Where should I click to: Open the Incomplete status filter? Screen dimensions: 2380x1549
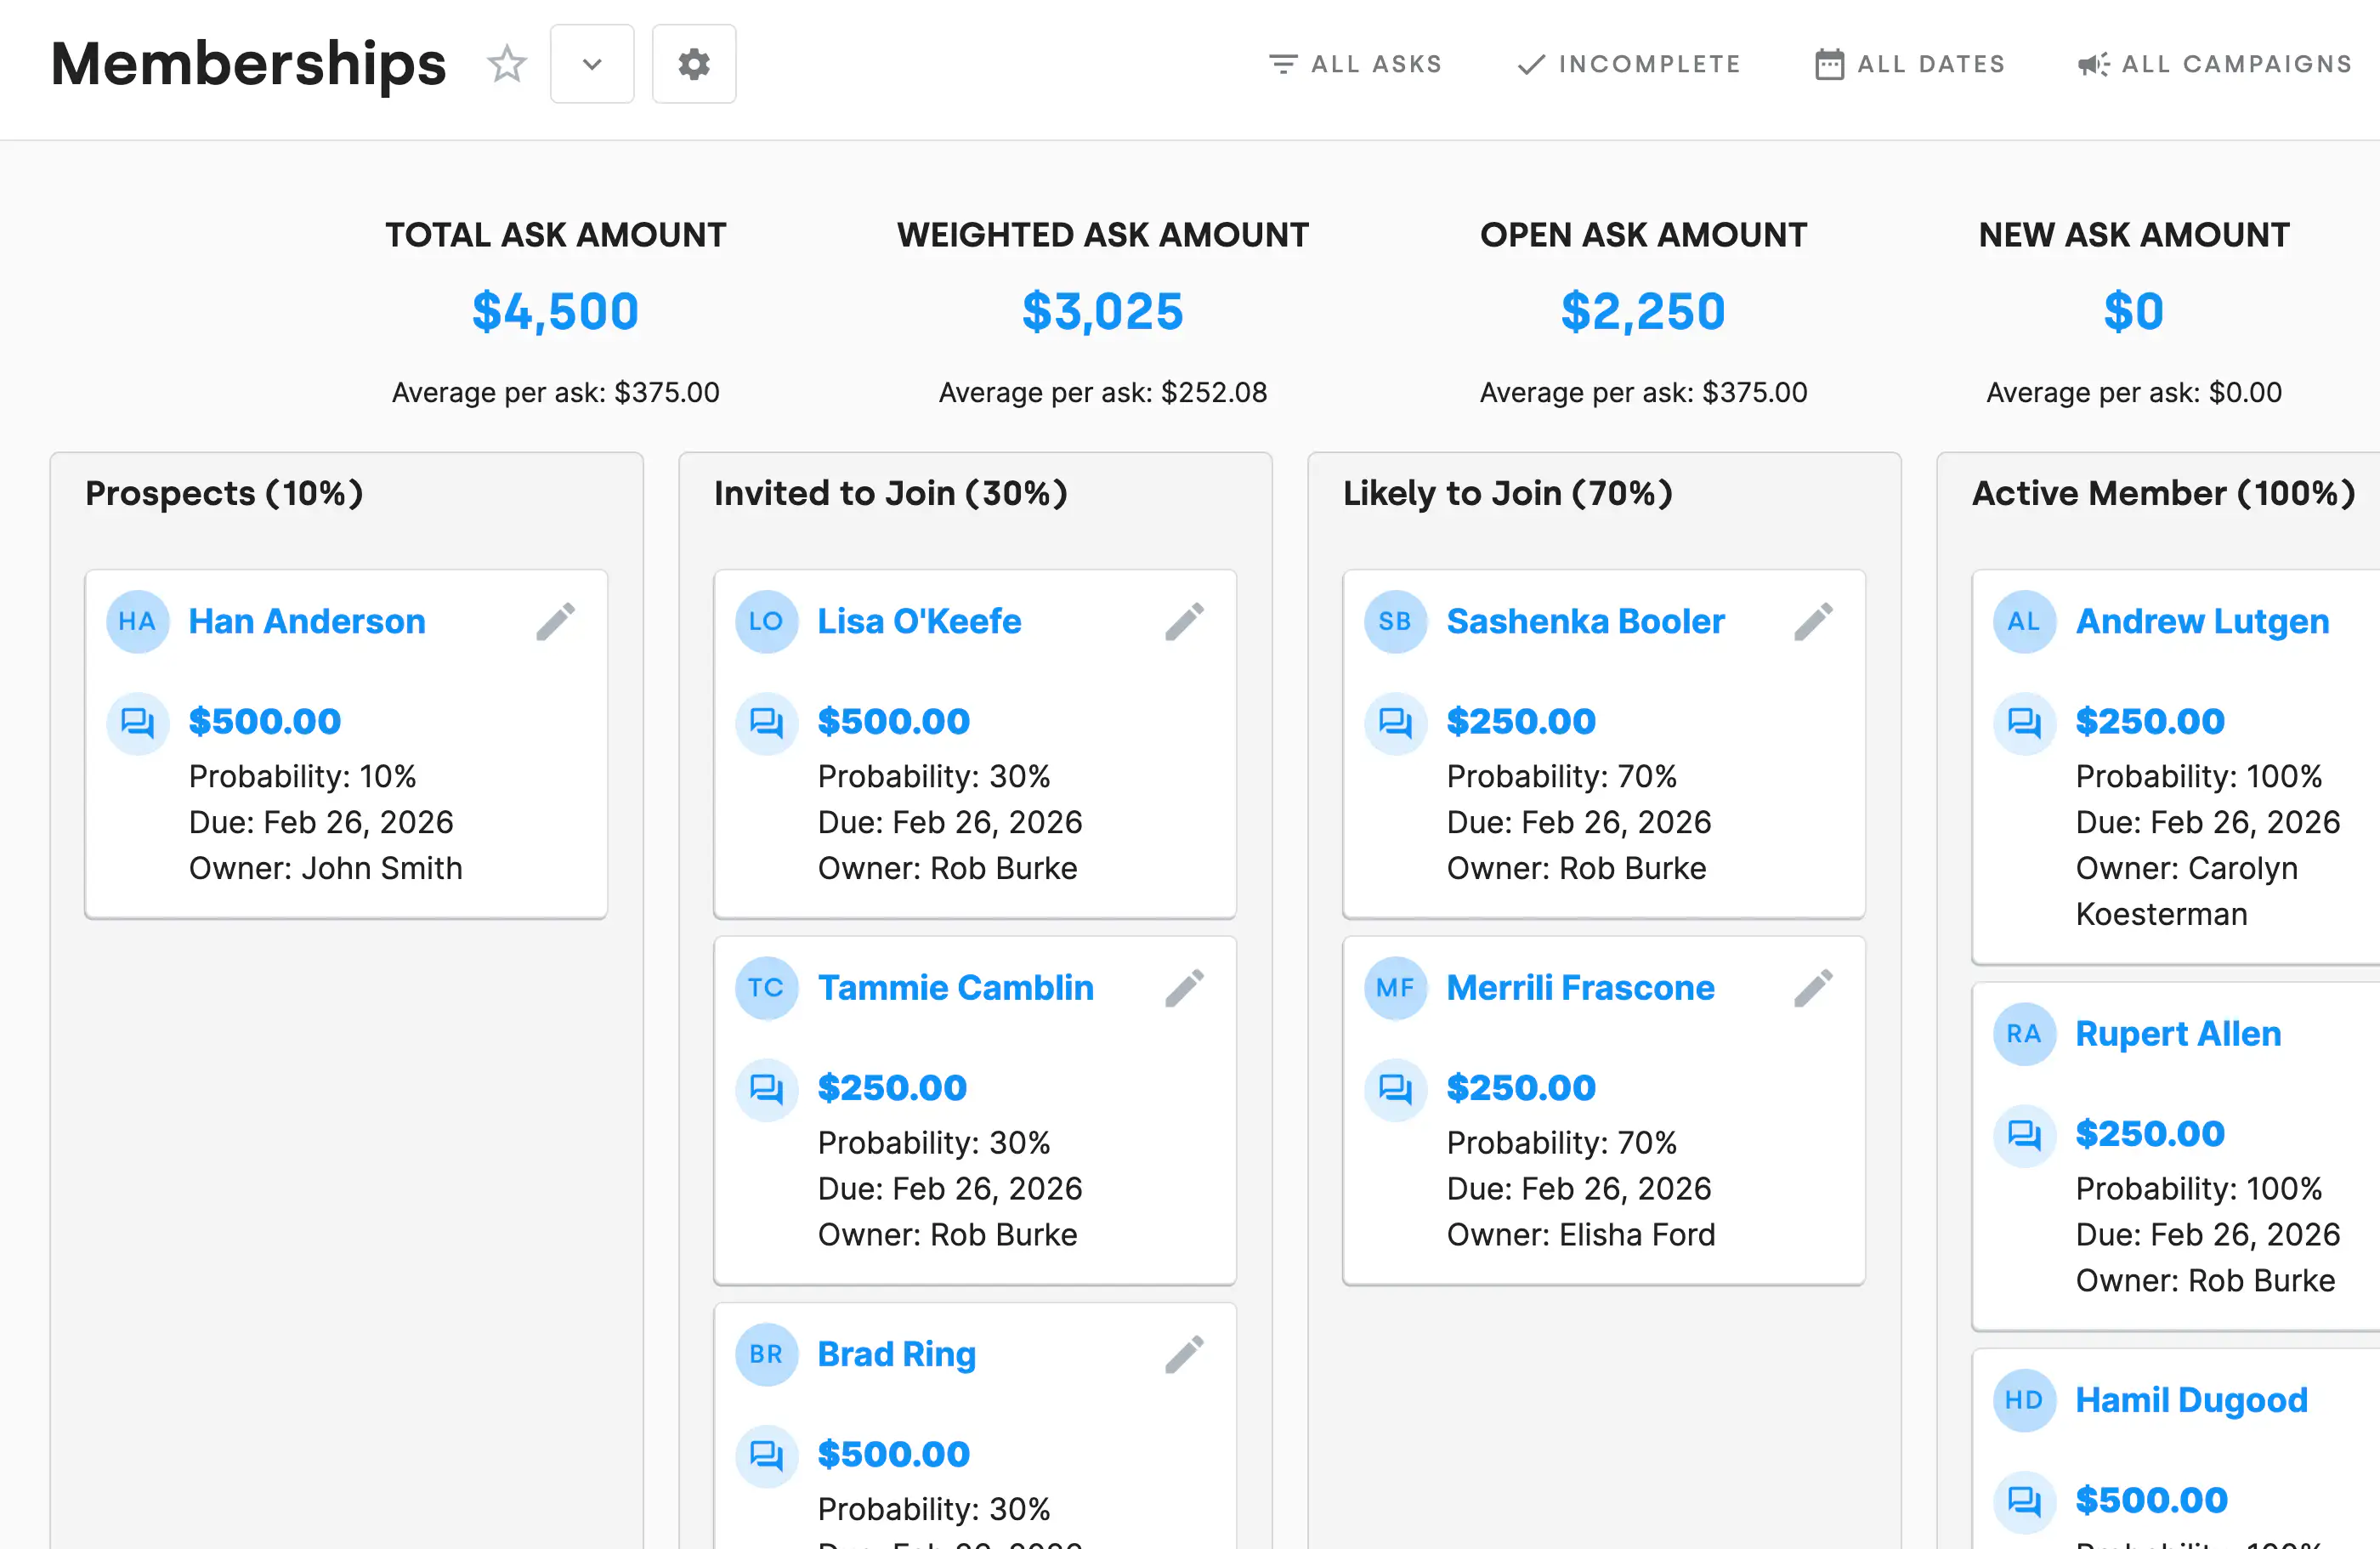(x=1629, y=64)
